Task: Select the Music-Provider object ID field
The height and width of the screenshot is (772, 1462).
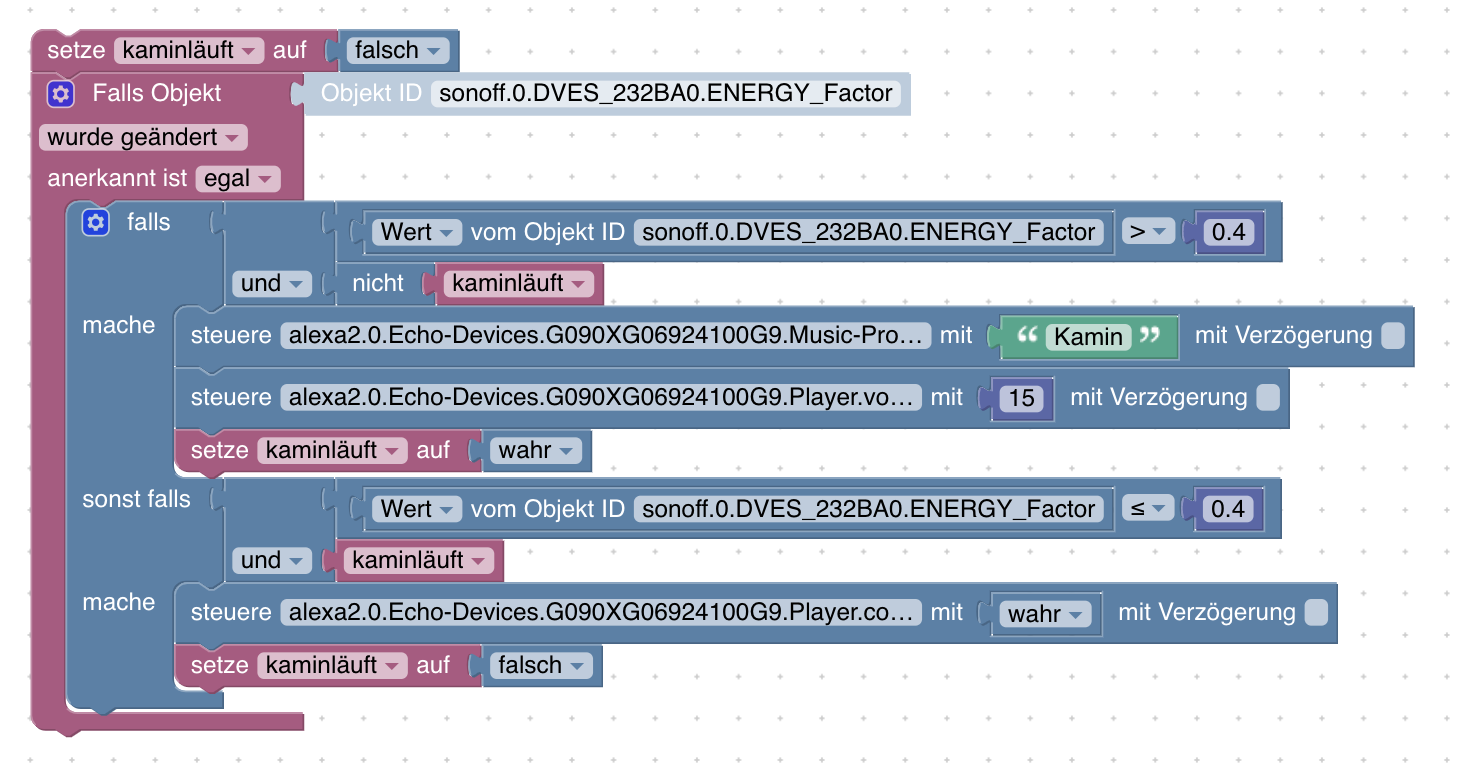Action: tap(606, 336)
